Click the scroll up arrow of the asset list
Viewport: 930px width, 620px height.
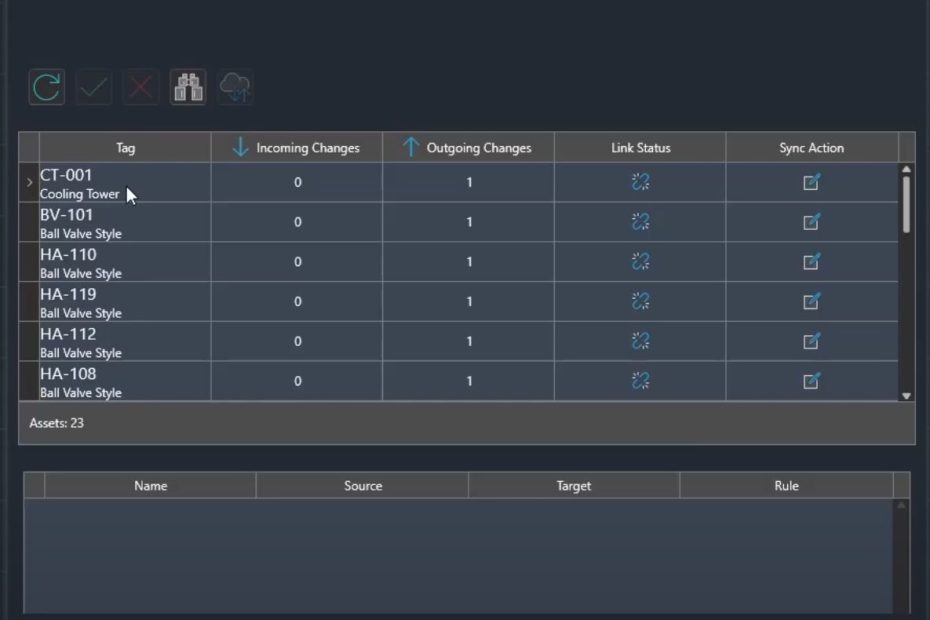[907, 170]
